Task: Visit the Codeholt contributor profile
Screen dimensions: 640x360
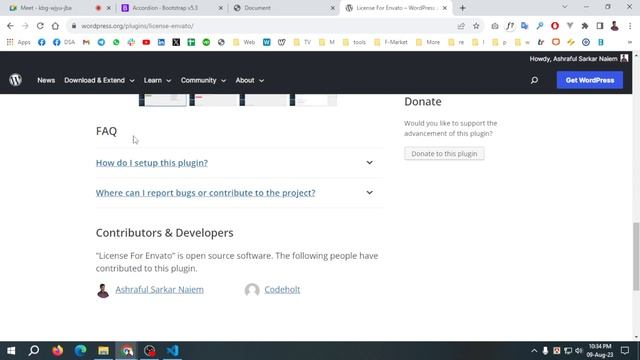Action: [x=282, y=289]
